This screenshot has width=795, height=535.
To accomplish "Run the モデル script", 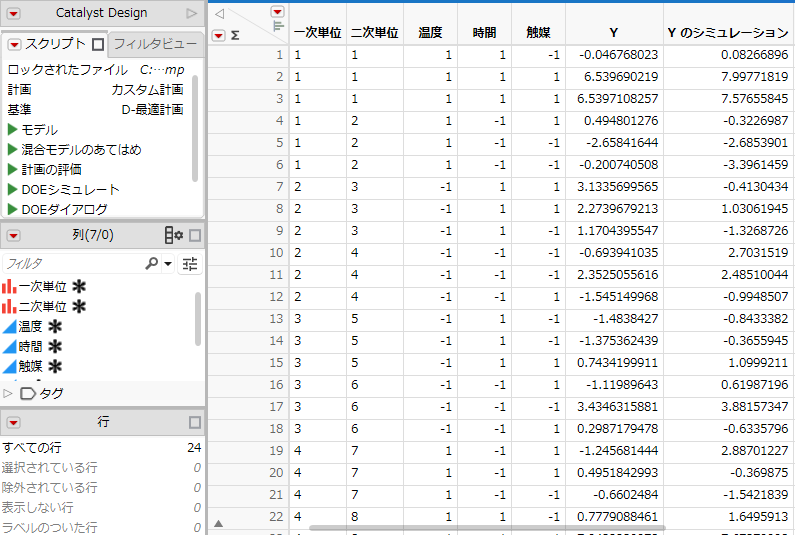I will pos(13,130).
